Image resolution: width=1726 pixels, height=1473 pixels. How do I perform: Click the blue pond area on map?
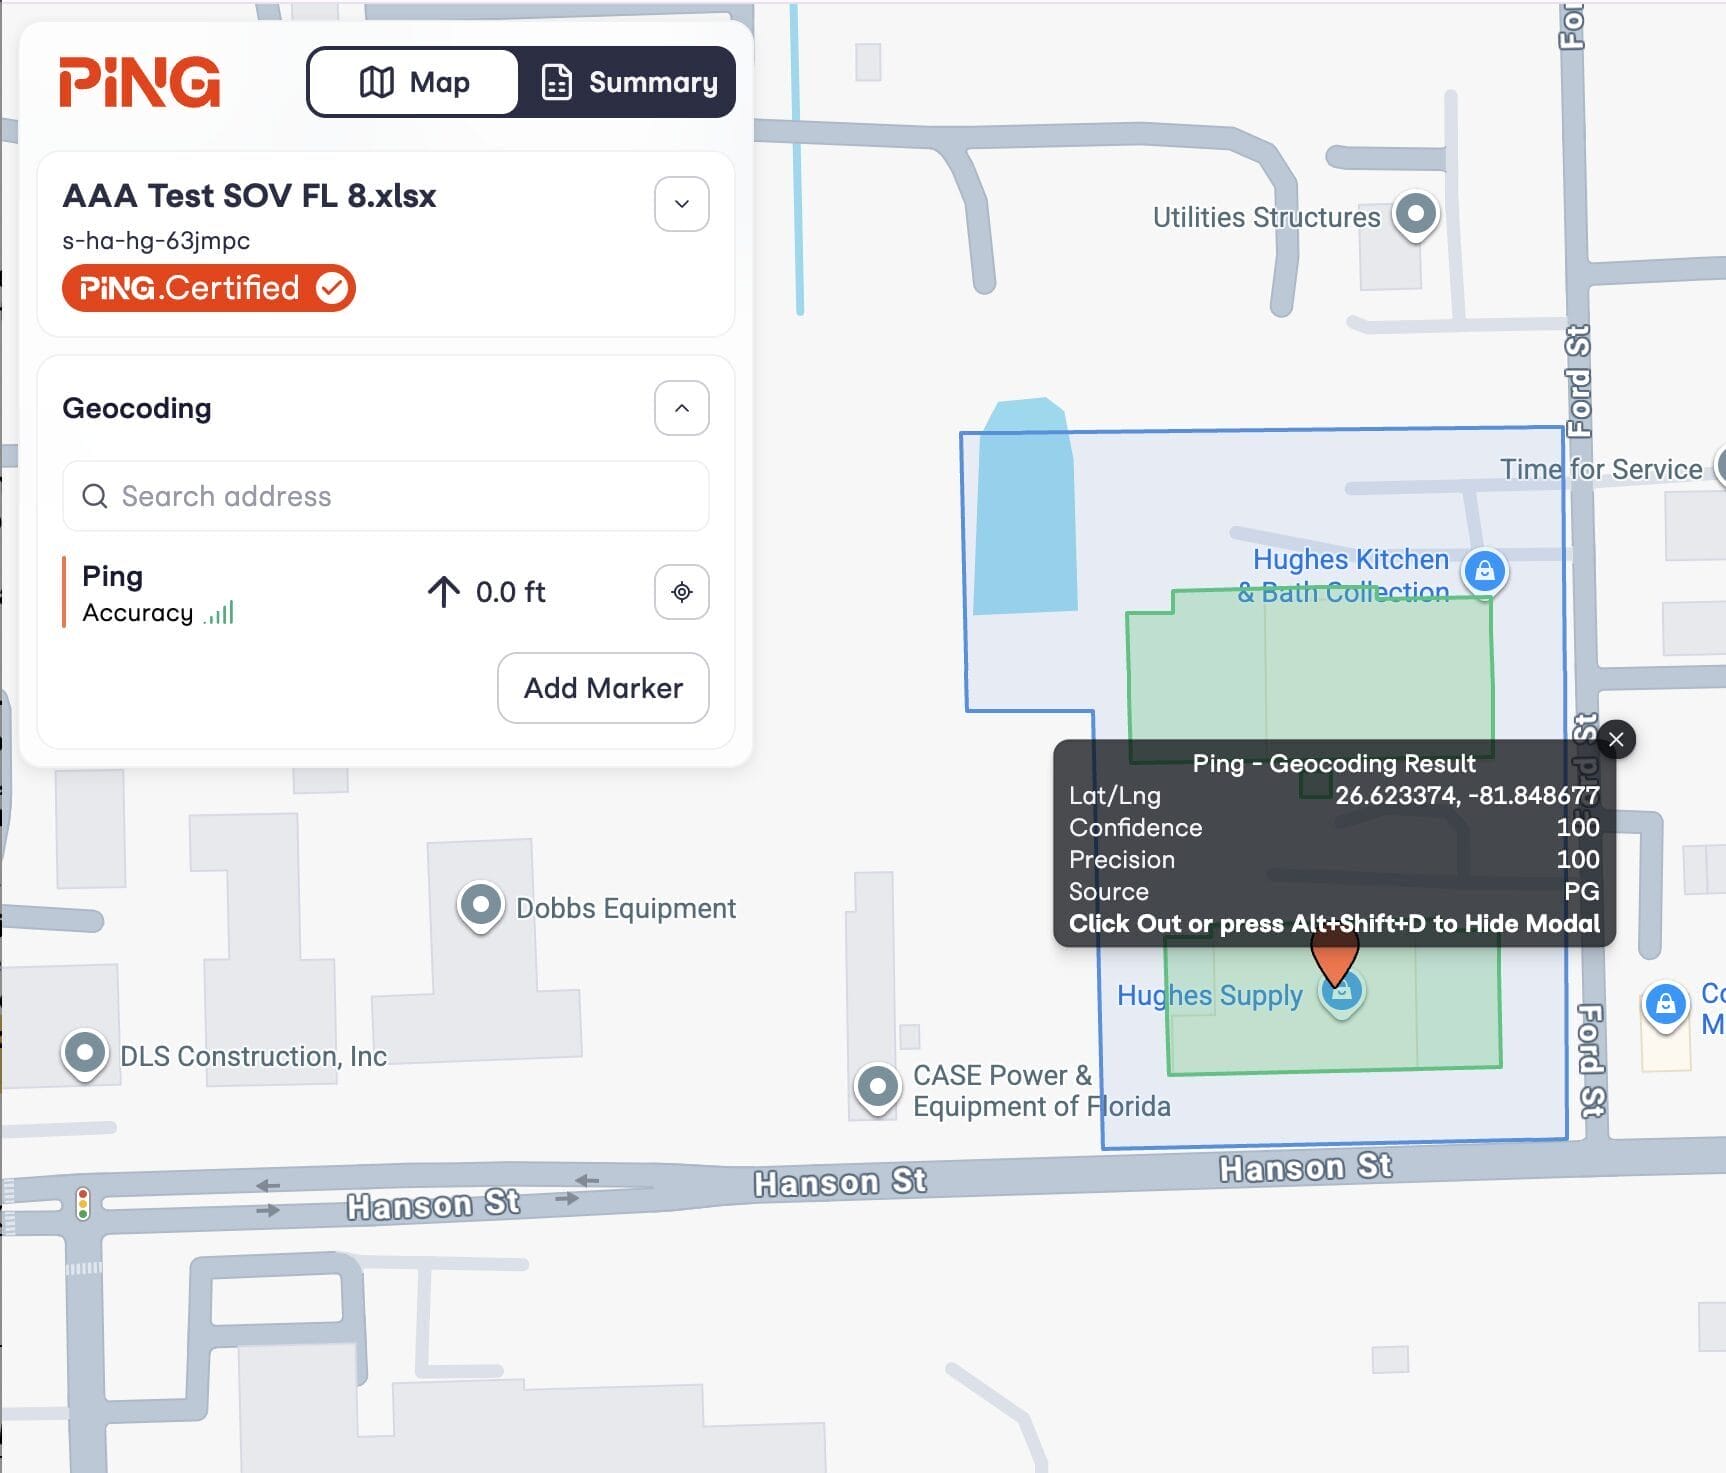coord(1024,510)
